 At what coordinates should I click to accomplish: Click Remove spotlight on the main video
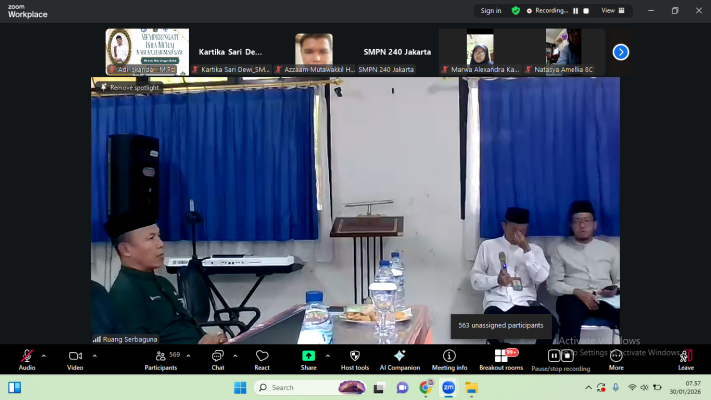coord(129,87)
